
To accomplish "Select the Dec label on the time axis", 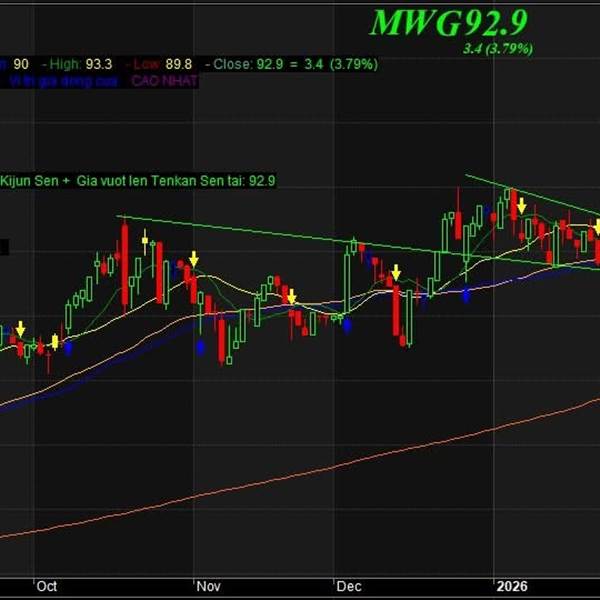I will click(x=349, y=586).
